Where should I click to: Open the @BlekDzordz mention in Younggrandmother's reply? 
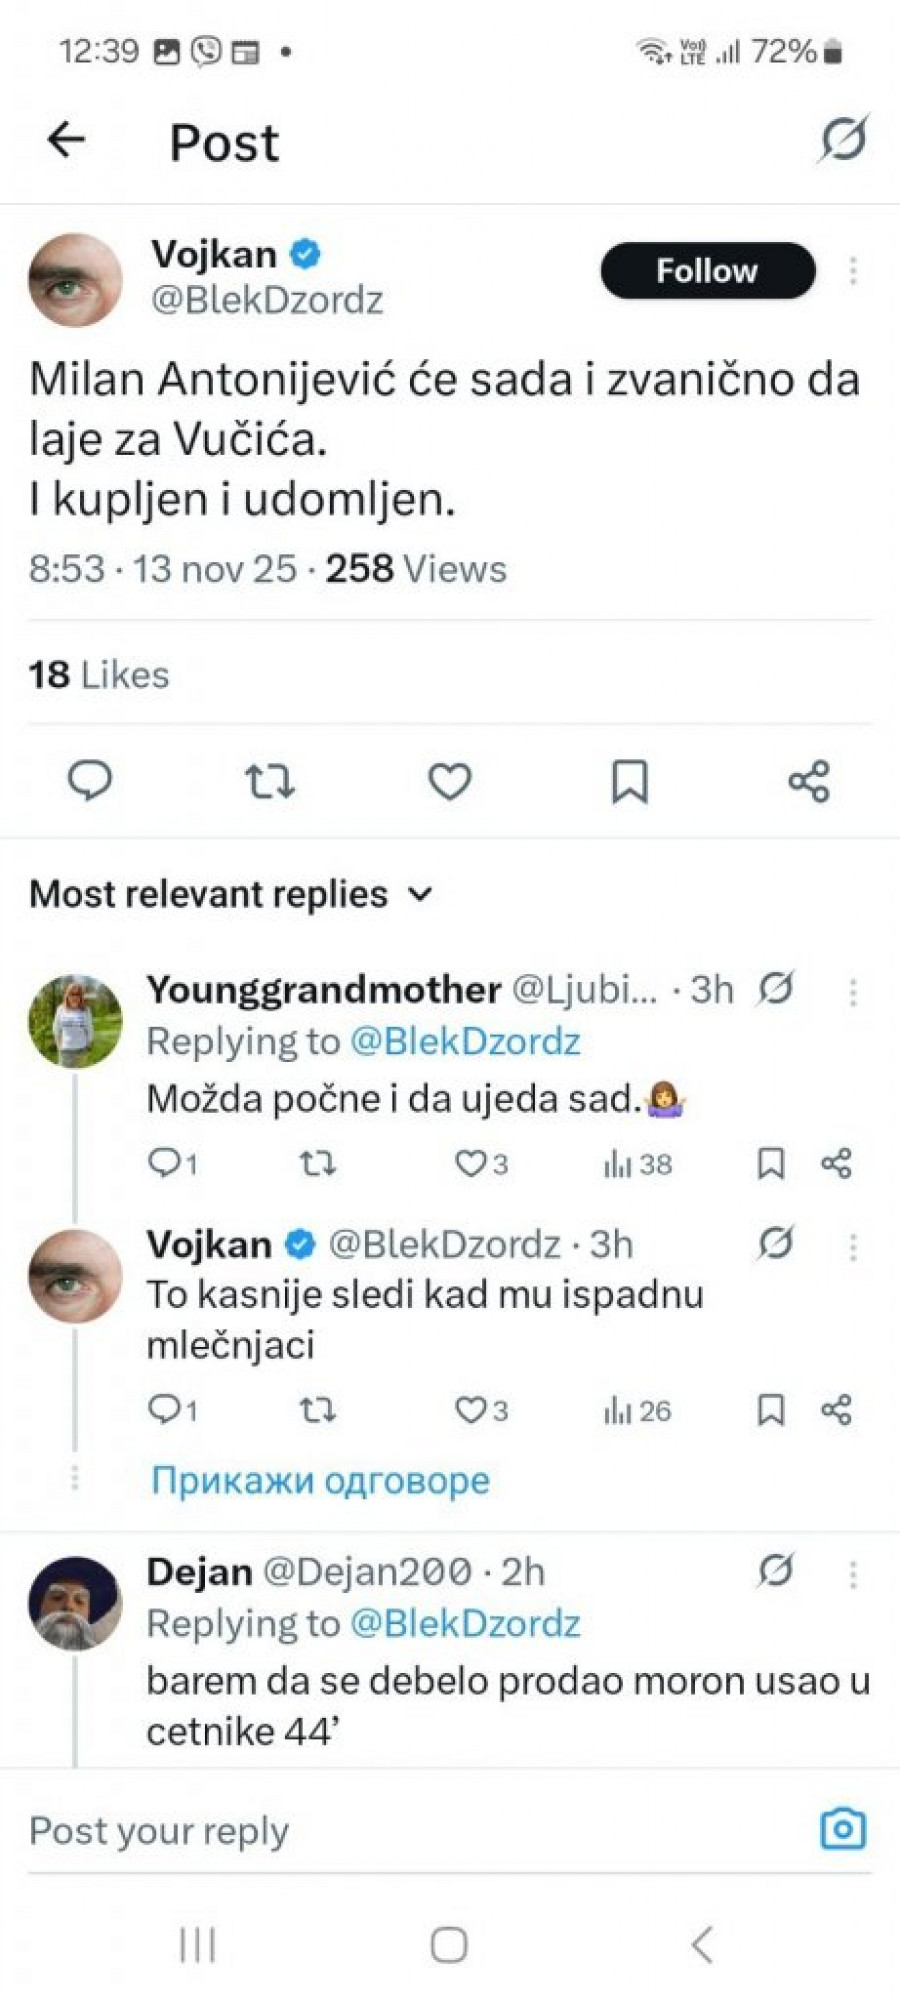[465, 1042]
